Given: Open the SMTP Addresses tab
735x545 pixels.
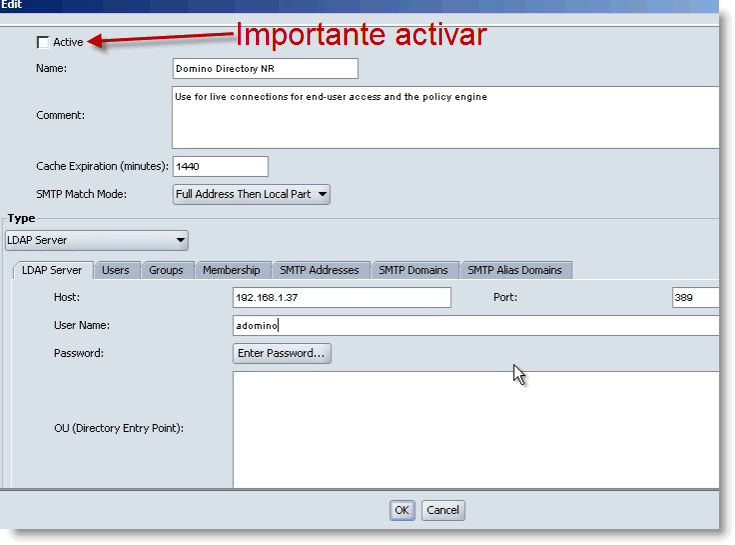Looking at the screenshot, I should tap(319, 270).
